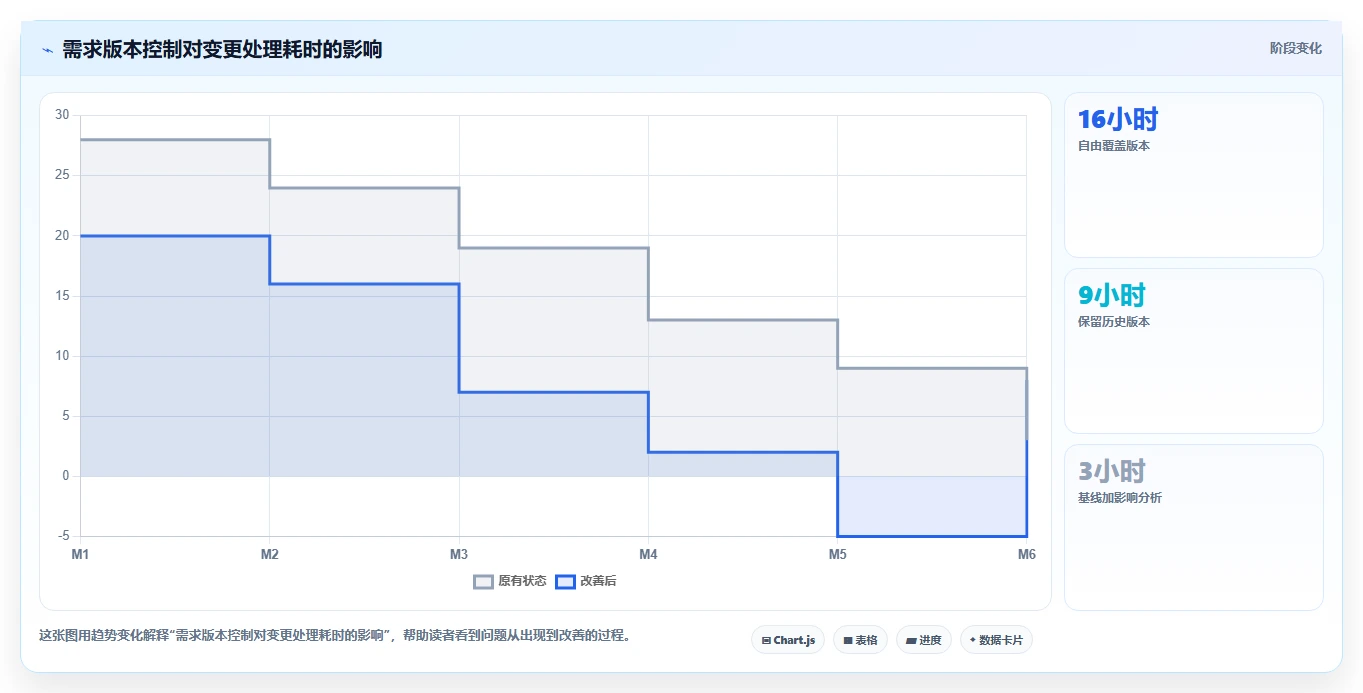Open the 9小时 保留历史版本 card
The image size is (1363, 693).
click(1194, 351)
